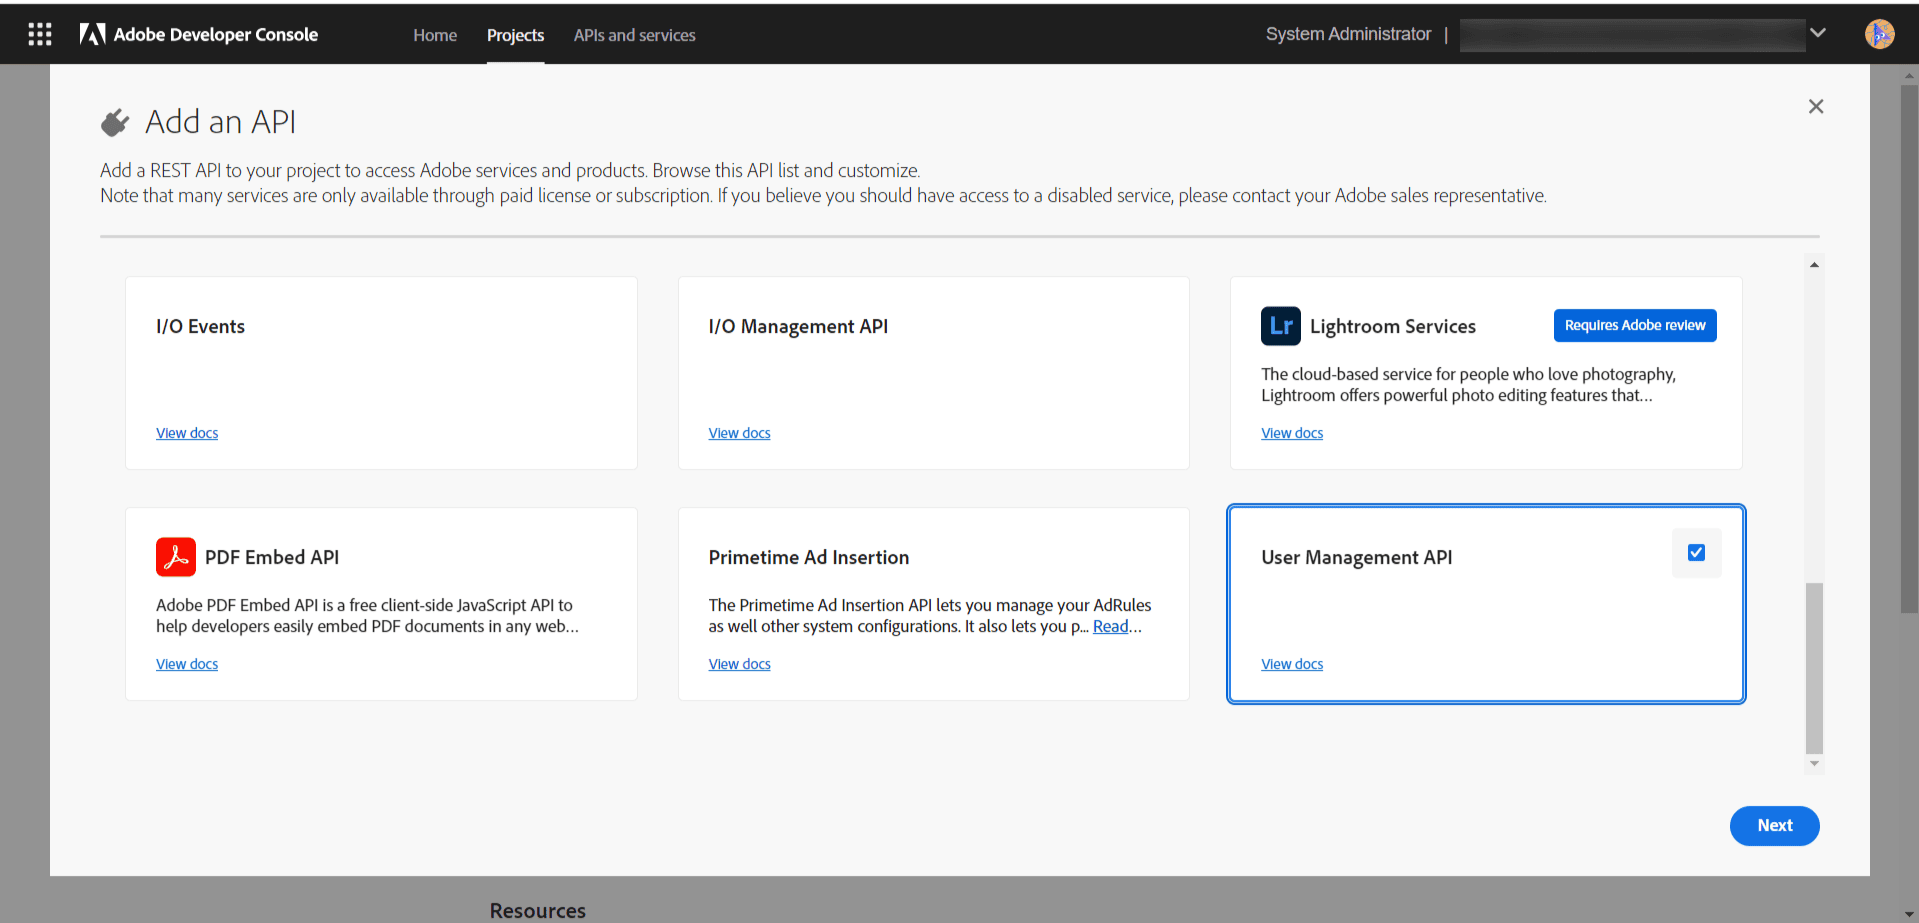Image resolution: width=1919 pixels, height=923 pixels.
Task: Switch to APIs and services tab
Action: (x=634, y=35)
